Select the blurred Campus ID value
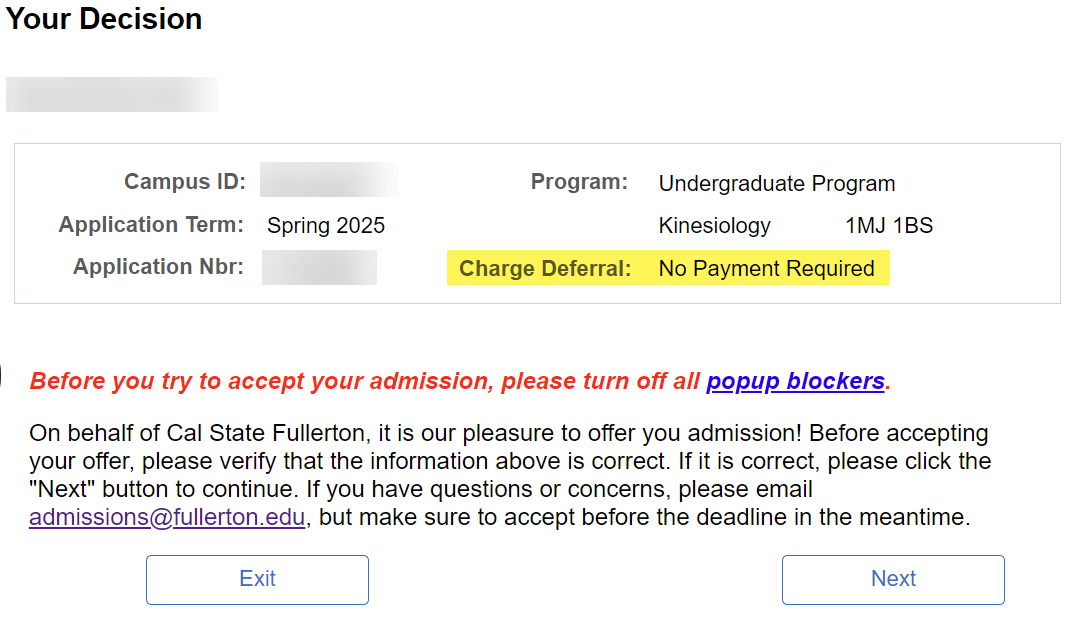The width and height of the screenshot is (1078, 618). [329, 180]
